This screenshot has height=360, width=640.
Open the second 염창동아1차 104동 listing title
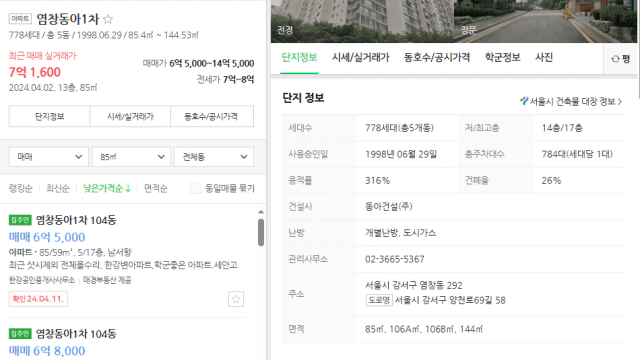(76, 334)
